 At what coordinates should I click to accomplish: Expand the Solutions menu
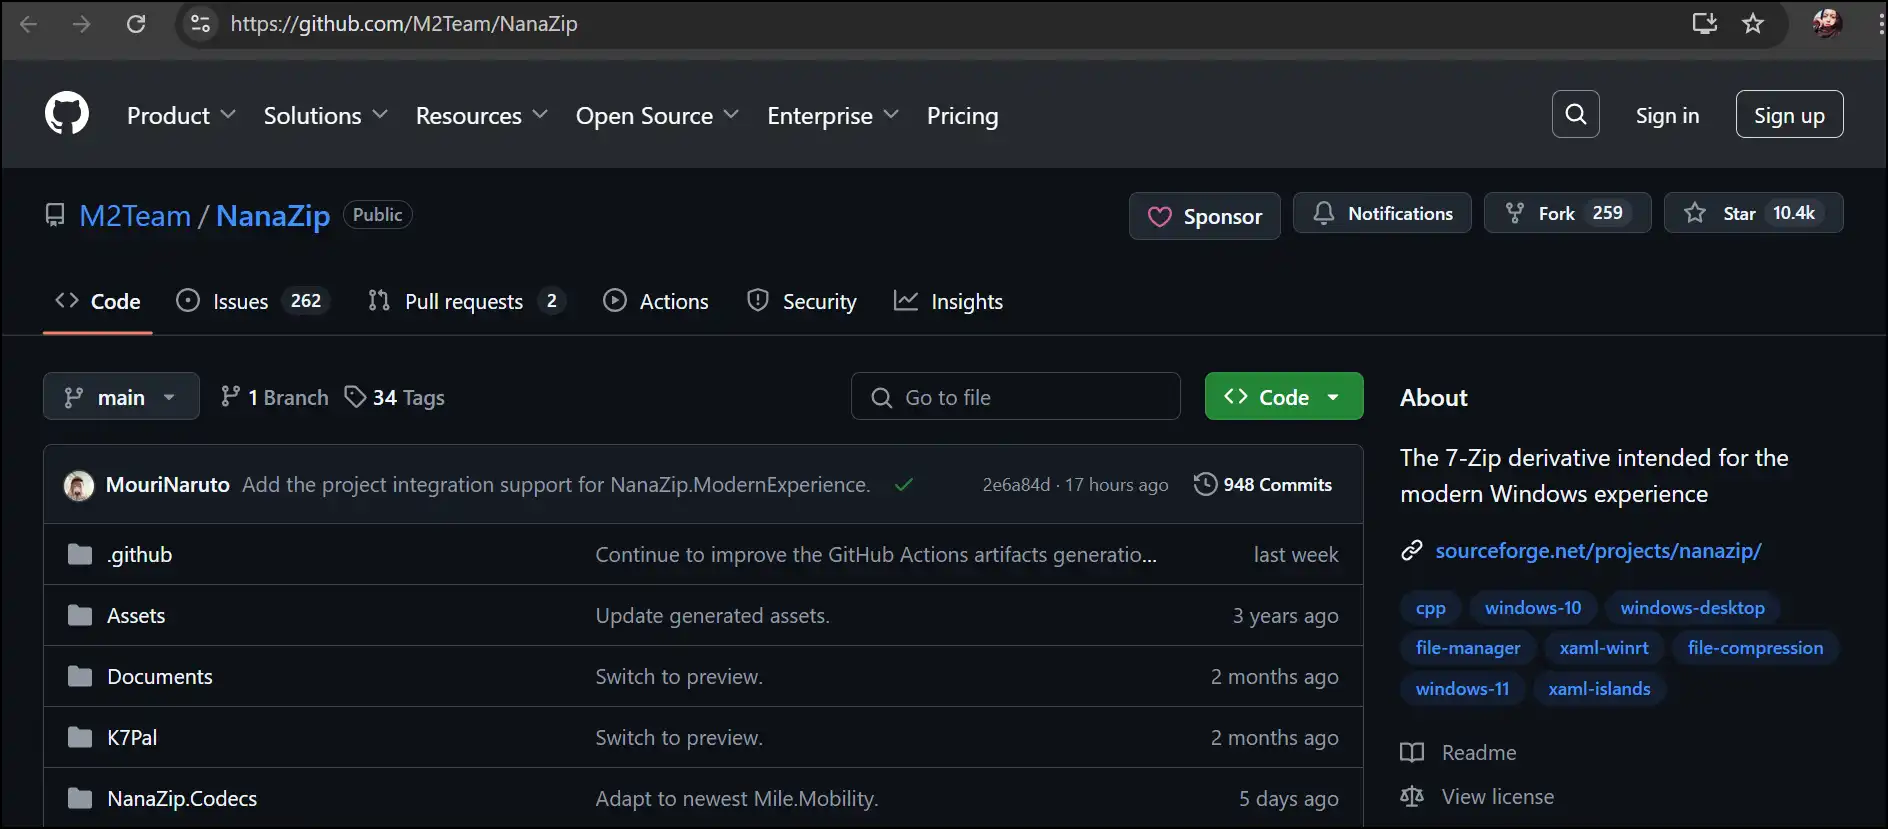325,116
